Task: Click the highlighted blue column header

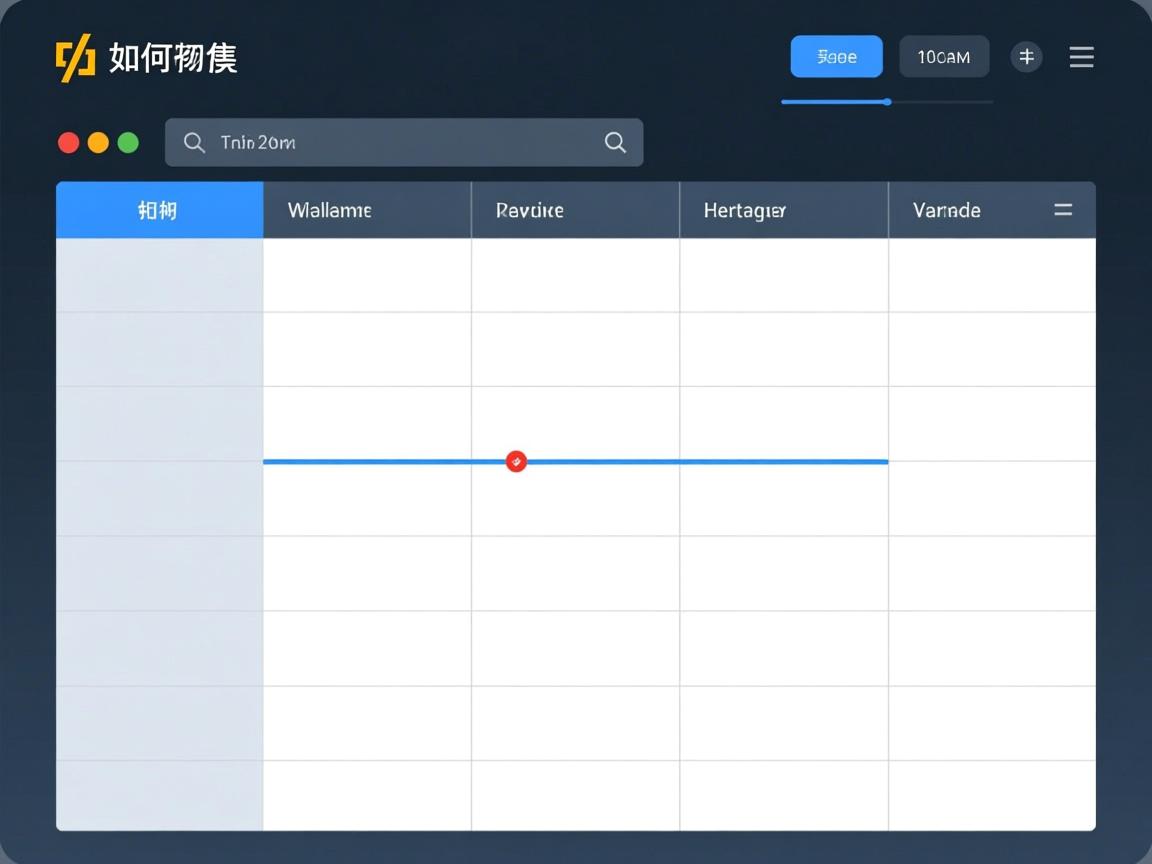Action: [159, 210]
